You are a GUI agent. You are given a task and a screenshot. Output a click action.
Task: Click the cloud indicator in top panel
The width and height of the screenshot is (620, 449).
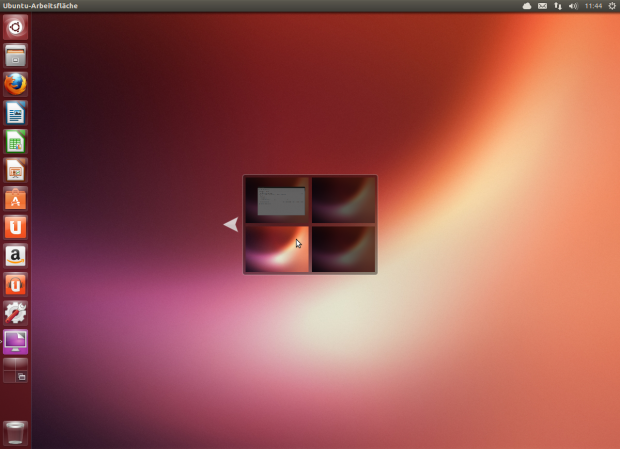pos(527,6)
